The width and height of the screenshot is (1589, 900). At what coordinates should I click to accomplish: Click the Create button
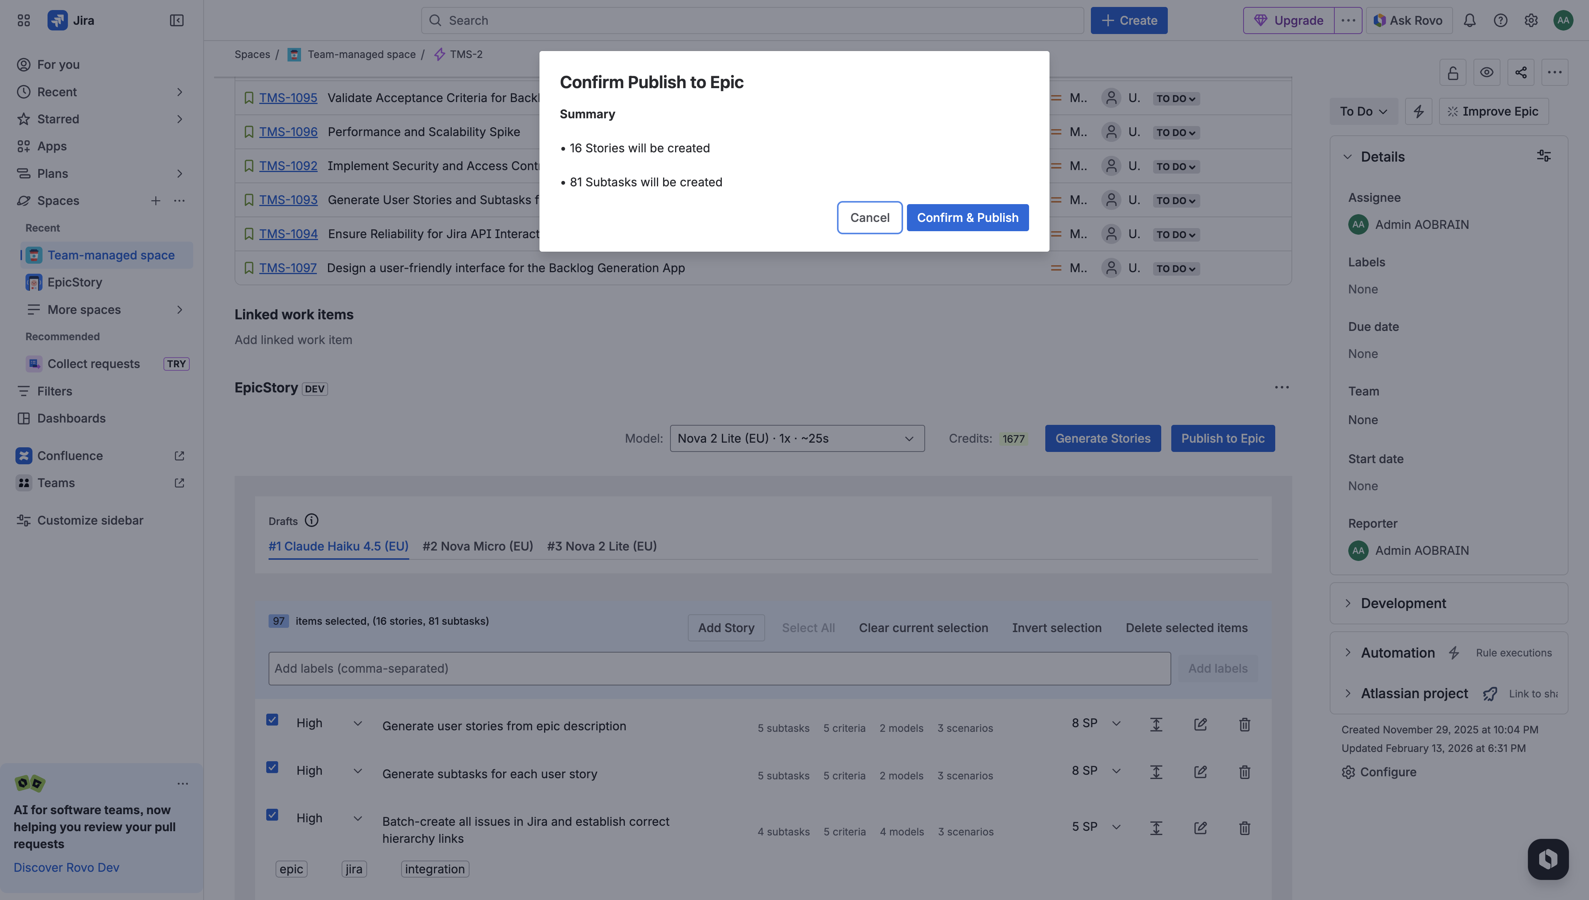point(1129,20)
